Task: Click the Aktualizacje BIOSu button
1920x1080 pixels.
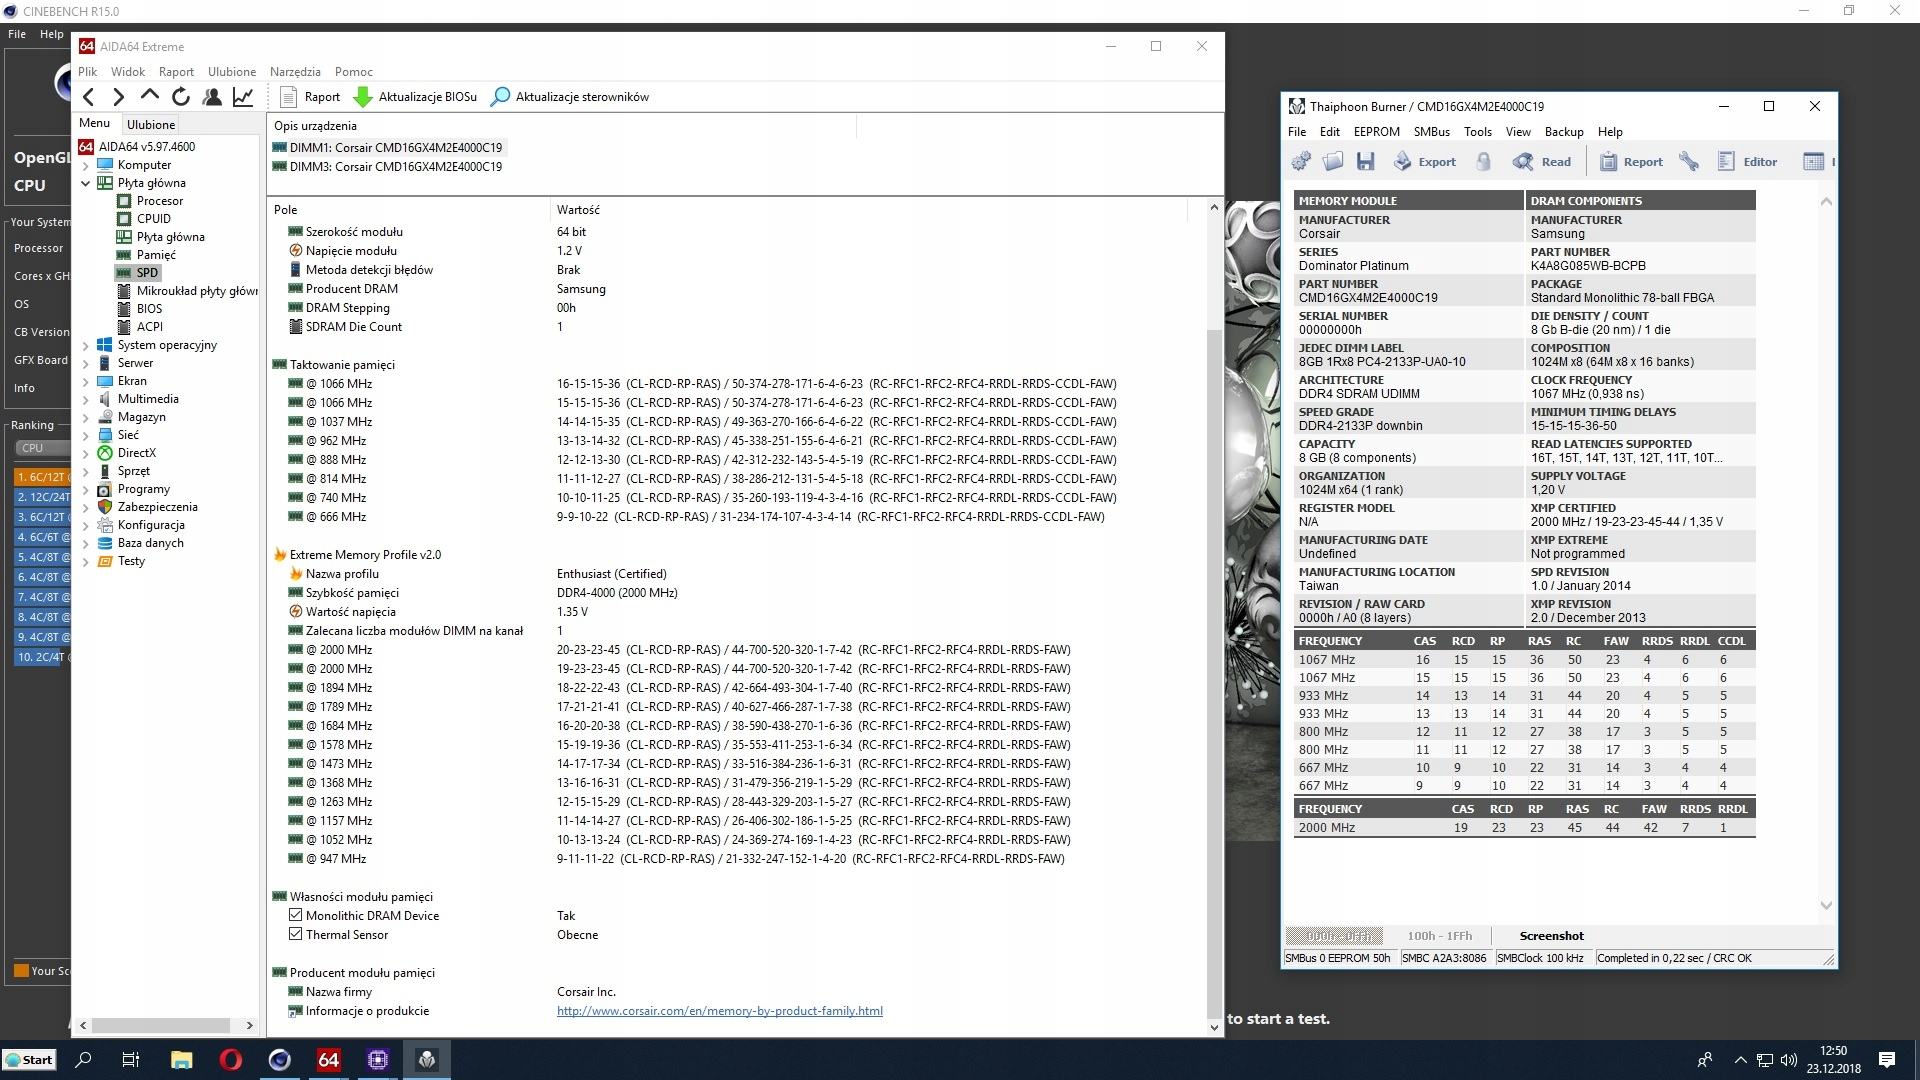Action: click(x=416, y=97)
